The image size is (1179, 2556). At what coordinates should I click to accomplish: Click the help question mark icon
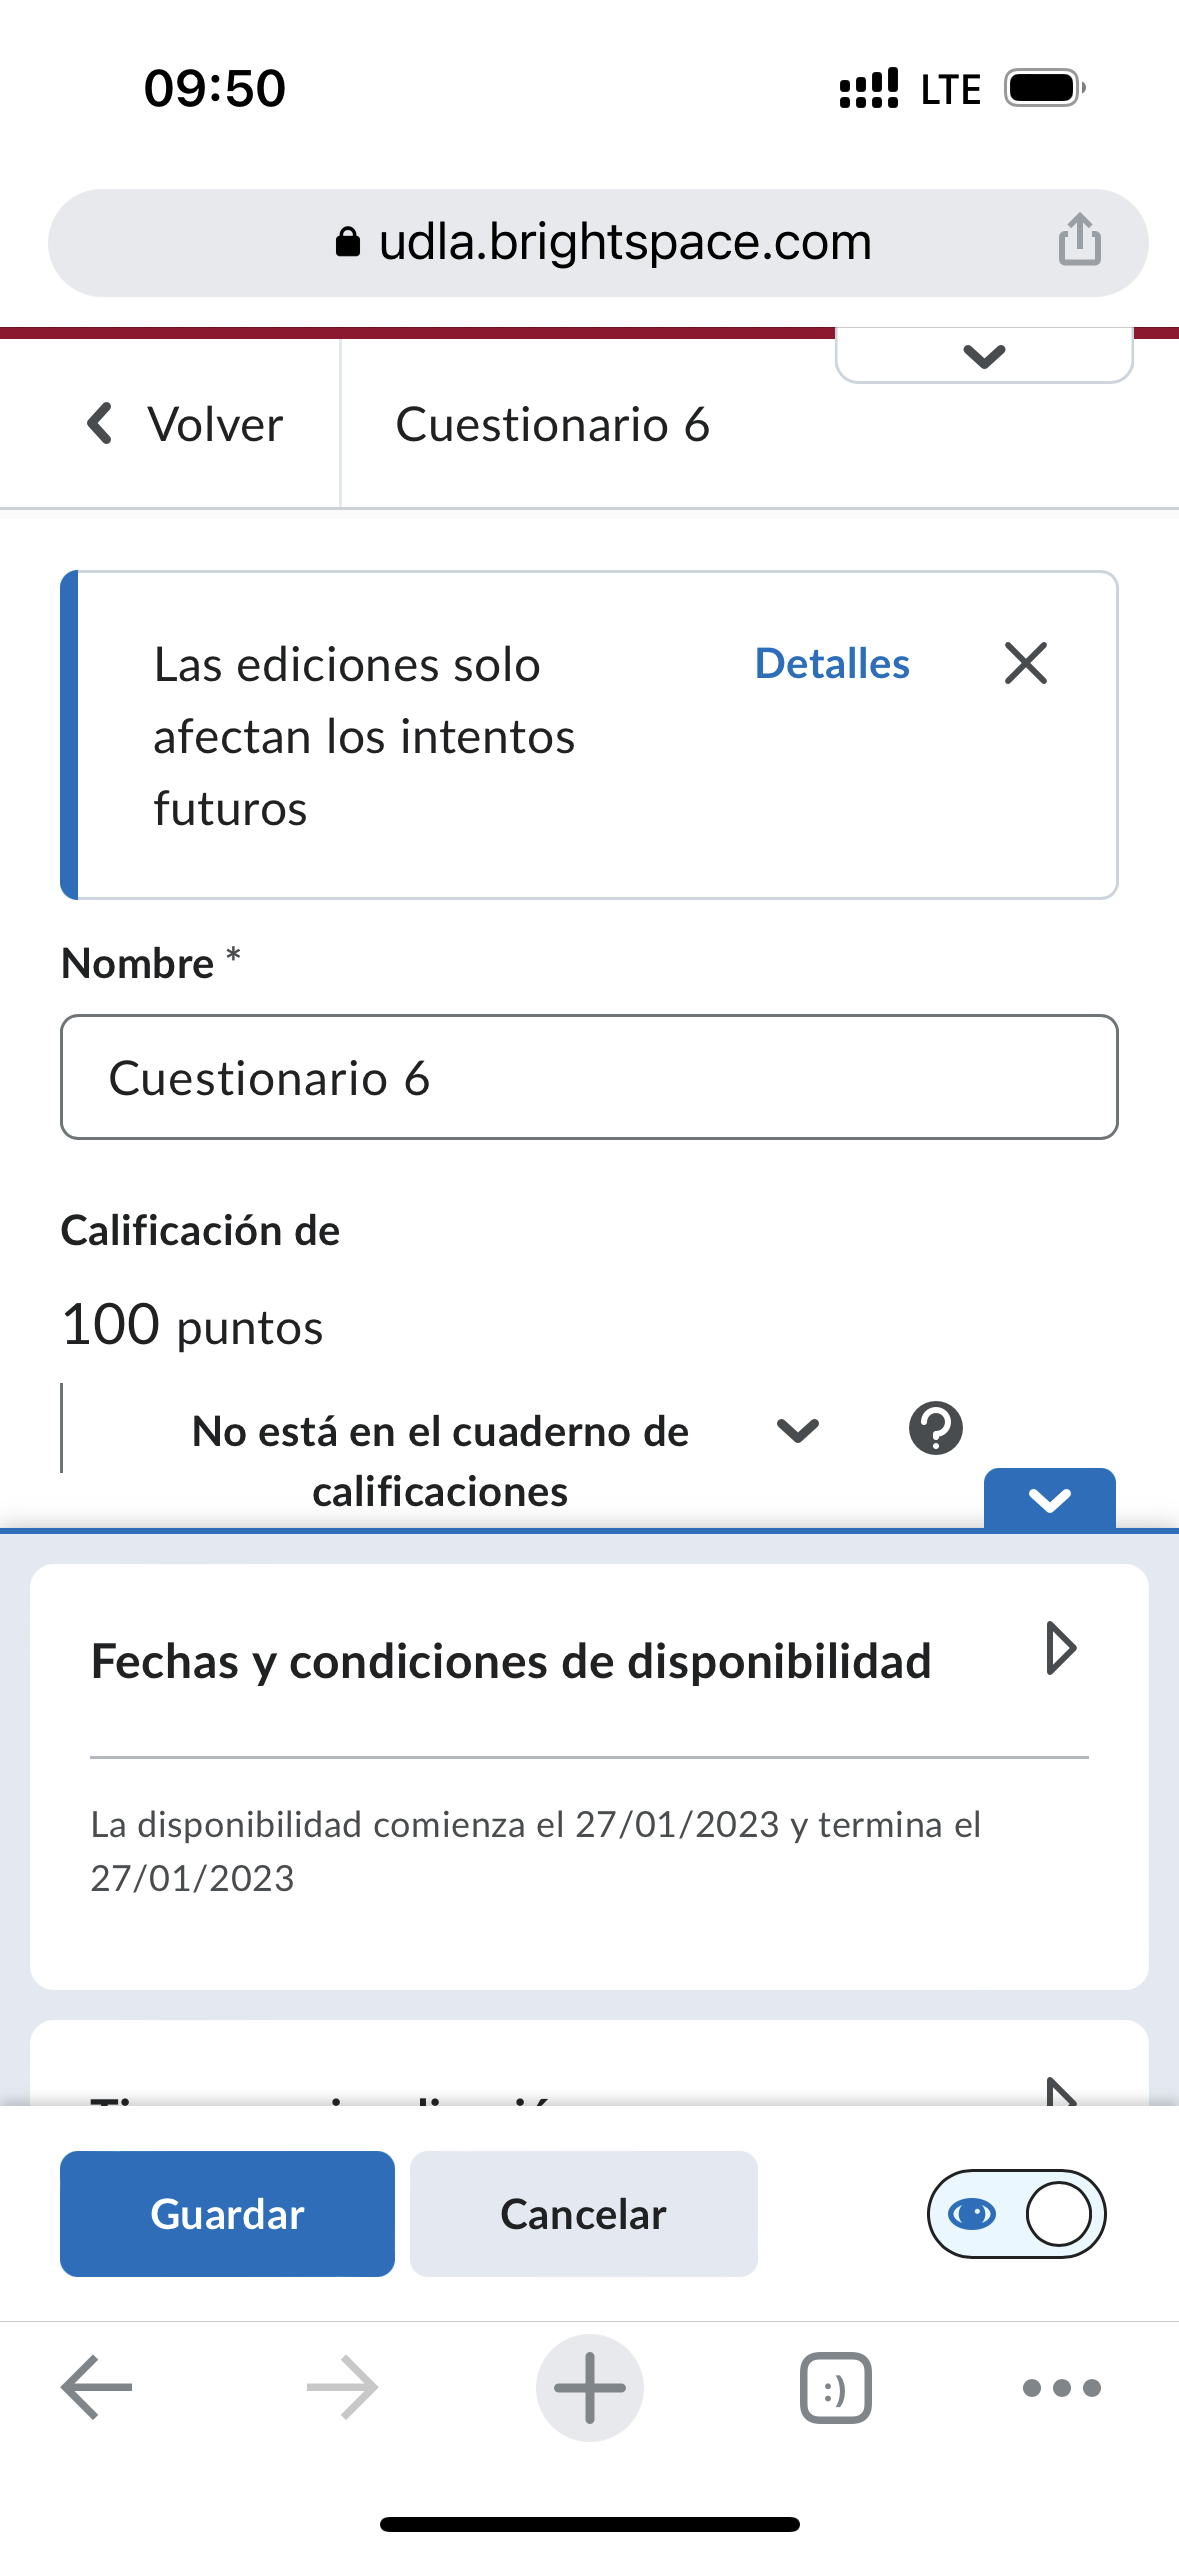pos(935,1428)
